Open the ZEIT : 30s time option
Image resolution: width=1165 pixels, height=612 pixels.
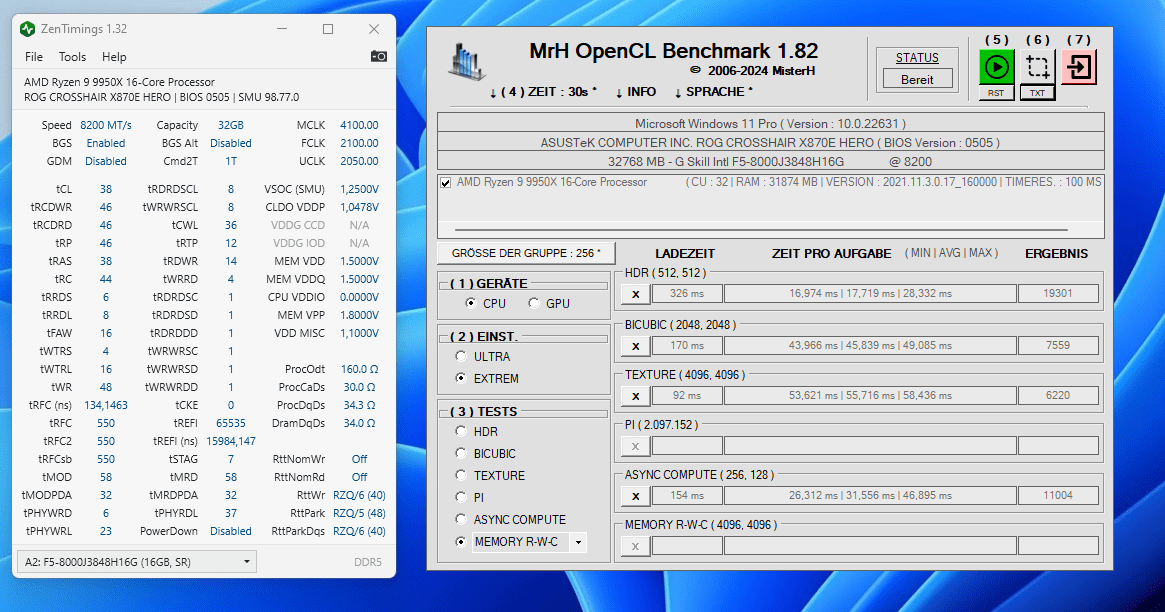tap(543, 92)
